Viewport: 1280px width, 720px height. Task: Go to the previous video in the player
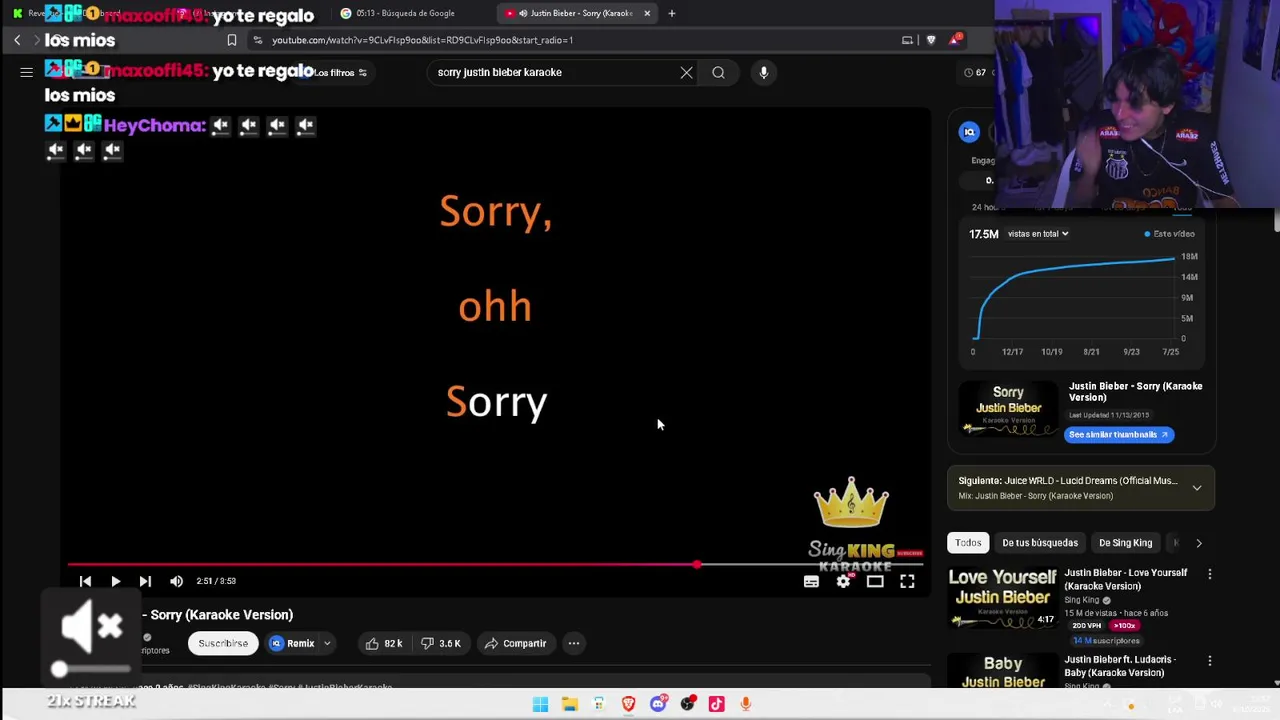pyautogui.click(x=85, y=581)
